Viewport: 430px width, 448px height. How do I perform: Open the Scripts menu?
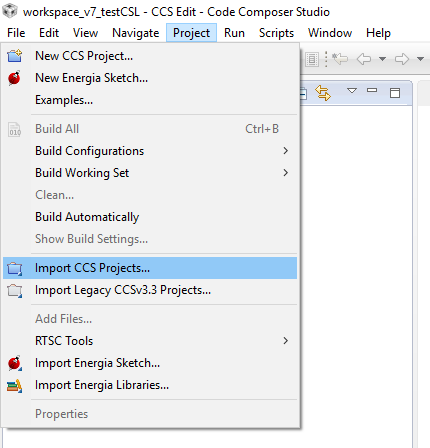click(276, 33)
